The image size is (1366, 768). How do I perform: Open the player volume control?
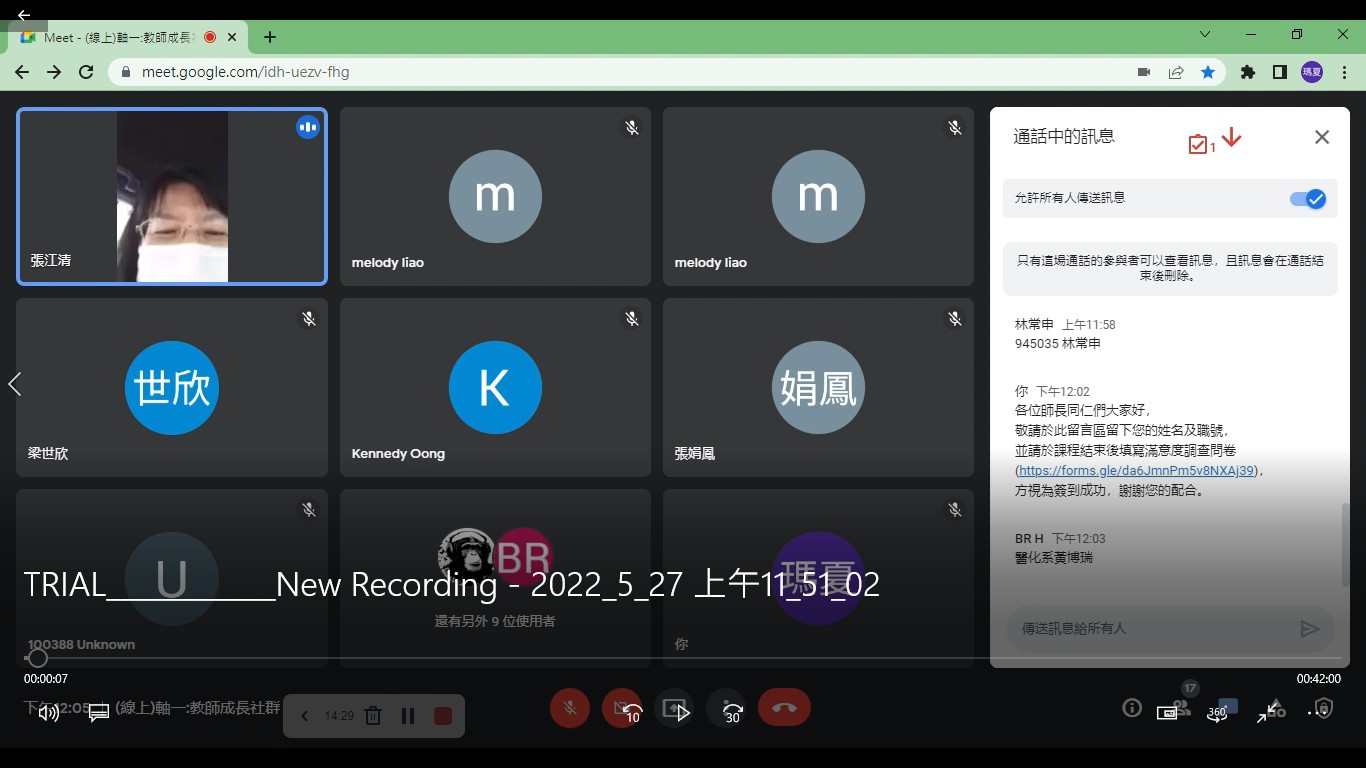(48, 713)
